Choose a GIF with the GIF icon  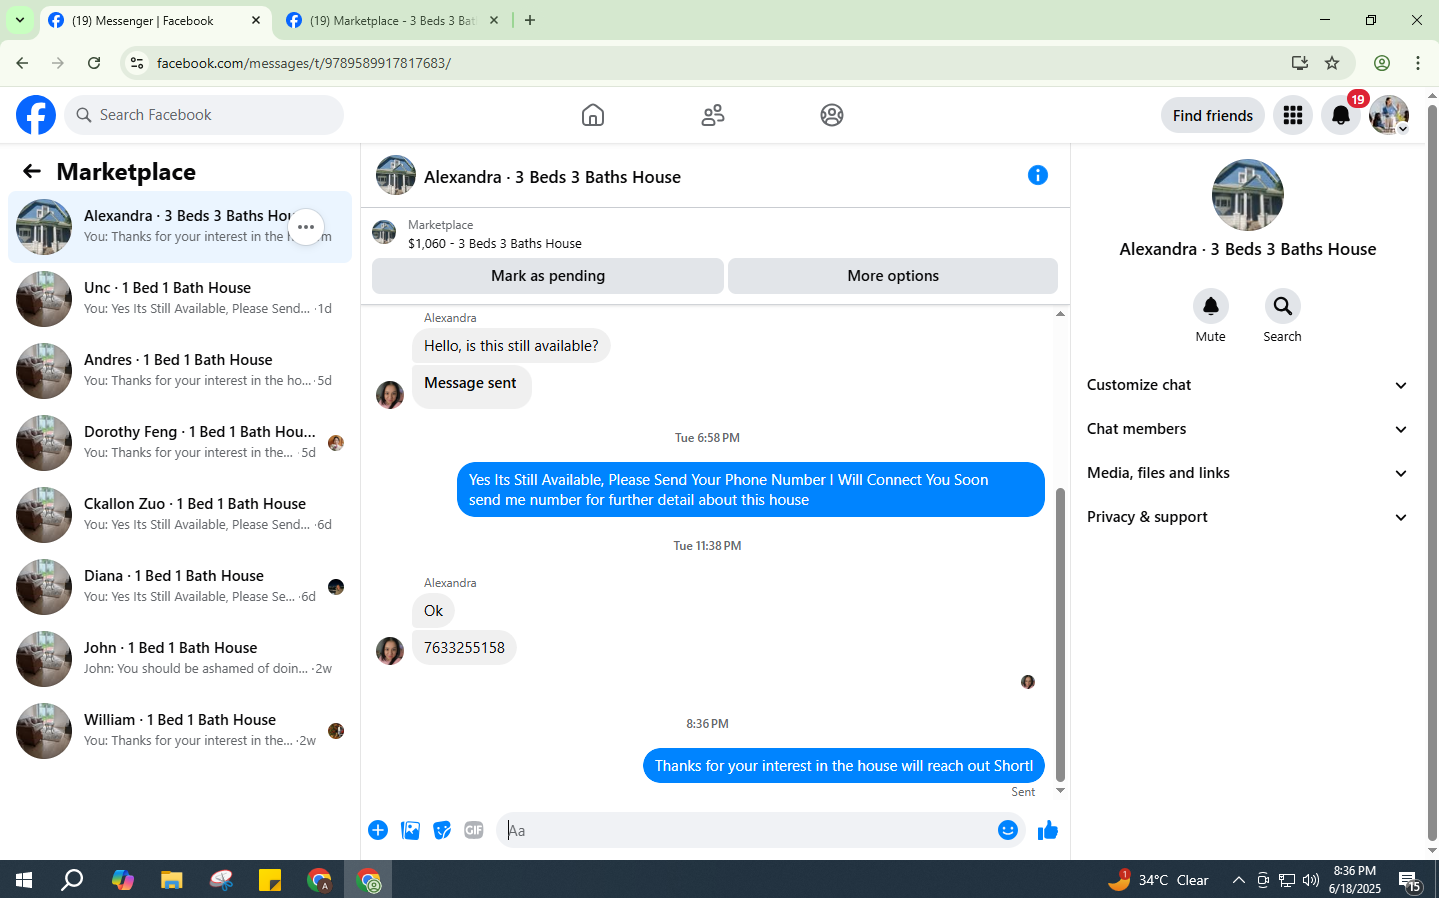[474, 830]
